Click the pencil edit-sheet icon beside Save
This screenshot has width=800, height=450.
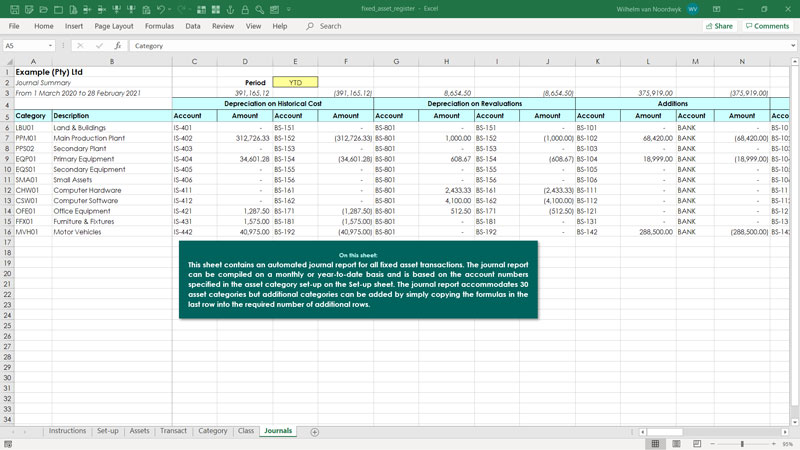[x=29, y=9]
